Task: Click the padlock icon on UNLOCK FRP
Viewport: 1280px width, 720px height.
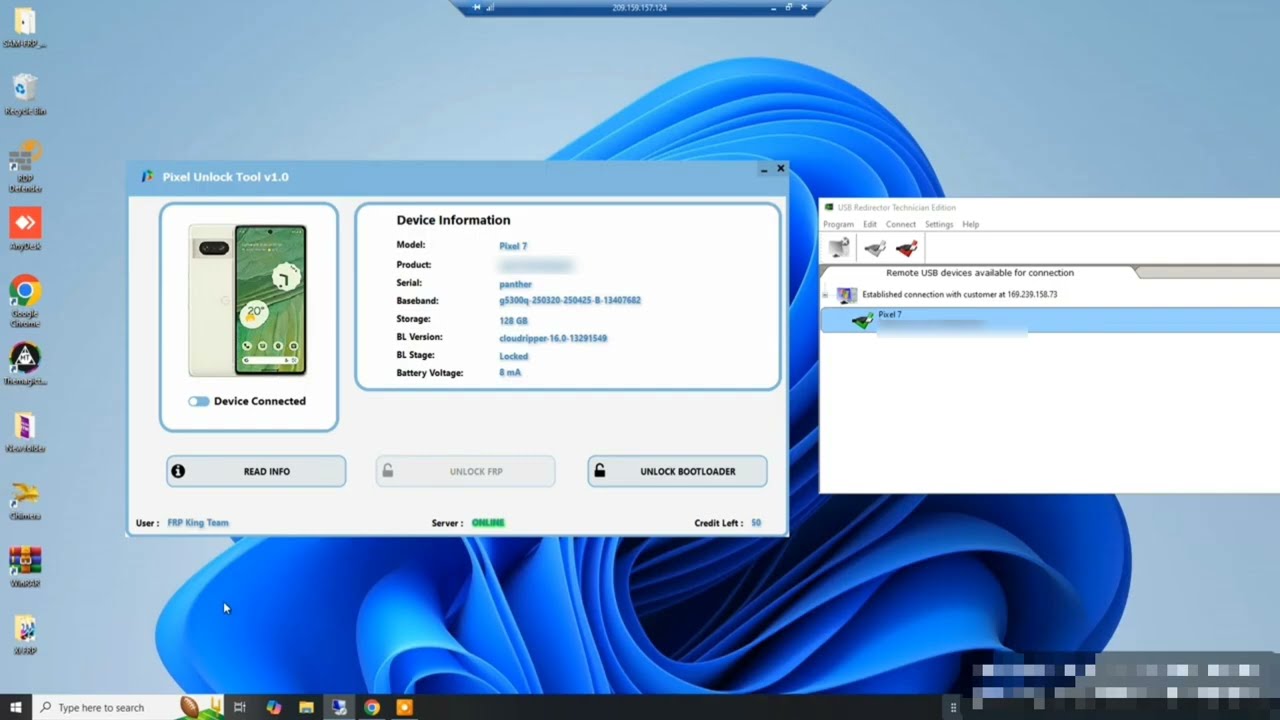Action: click(x=387, y=471)
